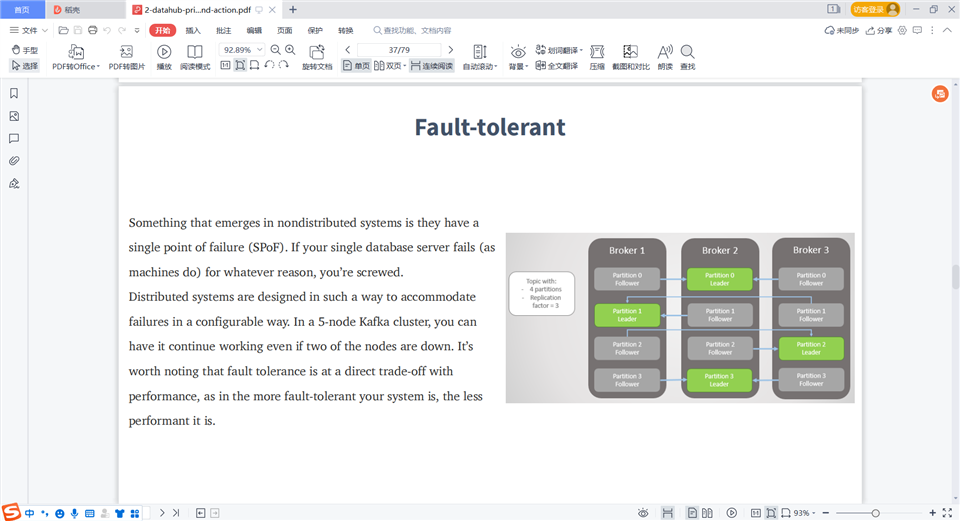Start slideshow with 播放 button
The height and width of the screenshot is (521, 960).
(x=164, y=58)
